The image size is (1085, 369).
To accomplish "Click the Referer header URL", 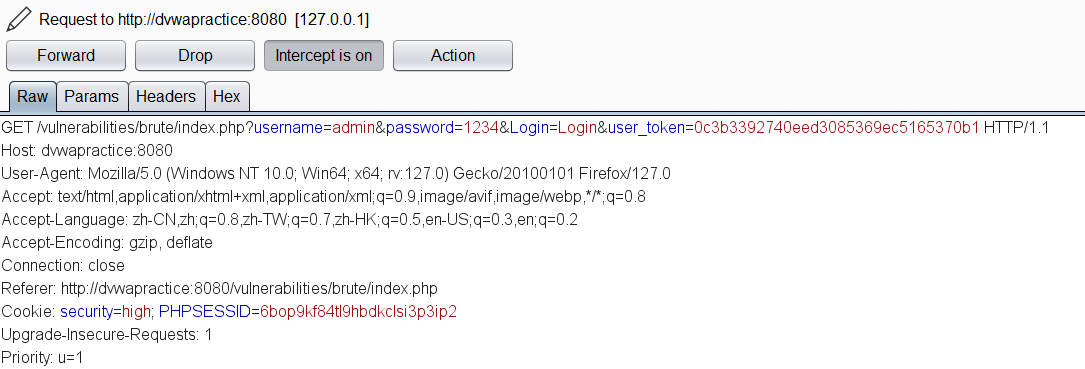I will pos(249,288).
